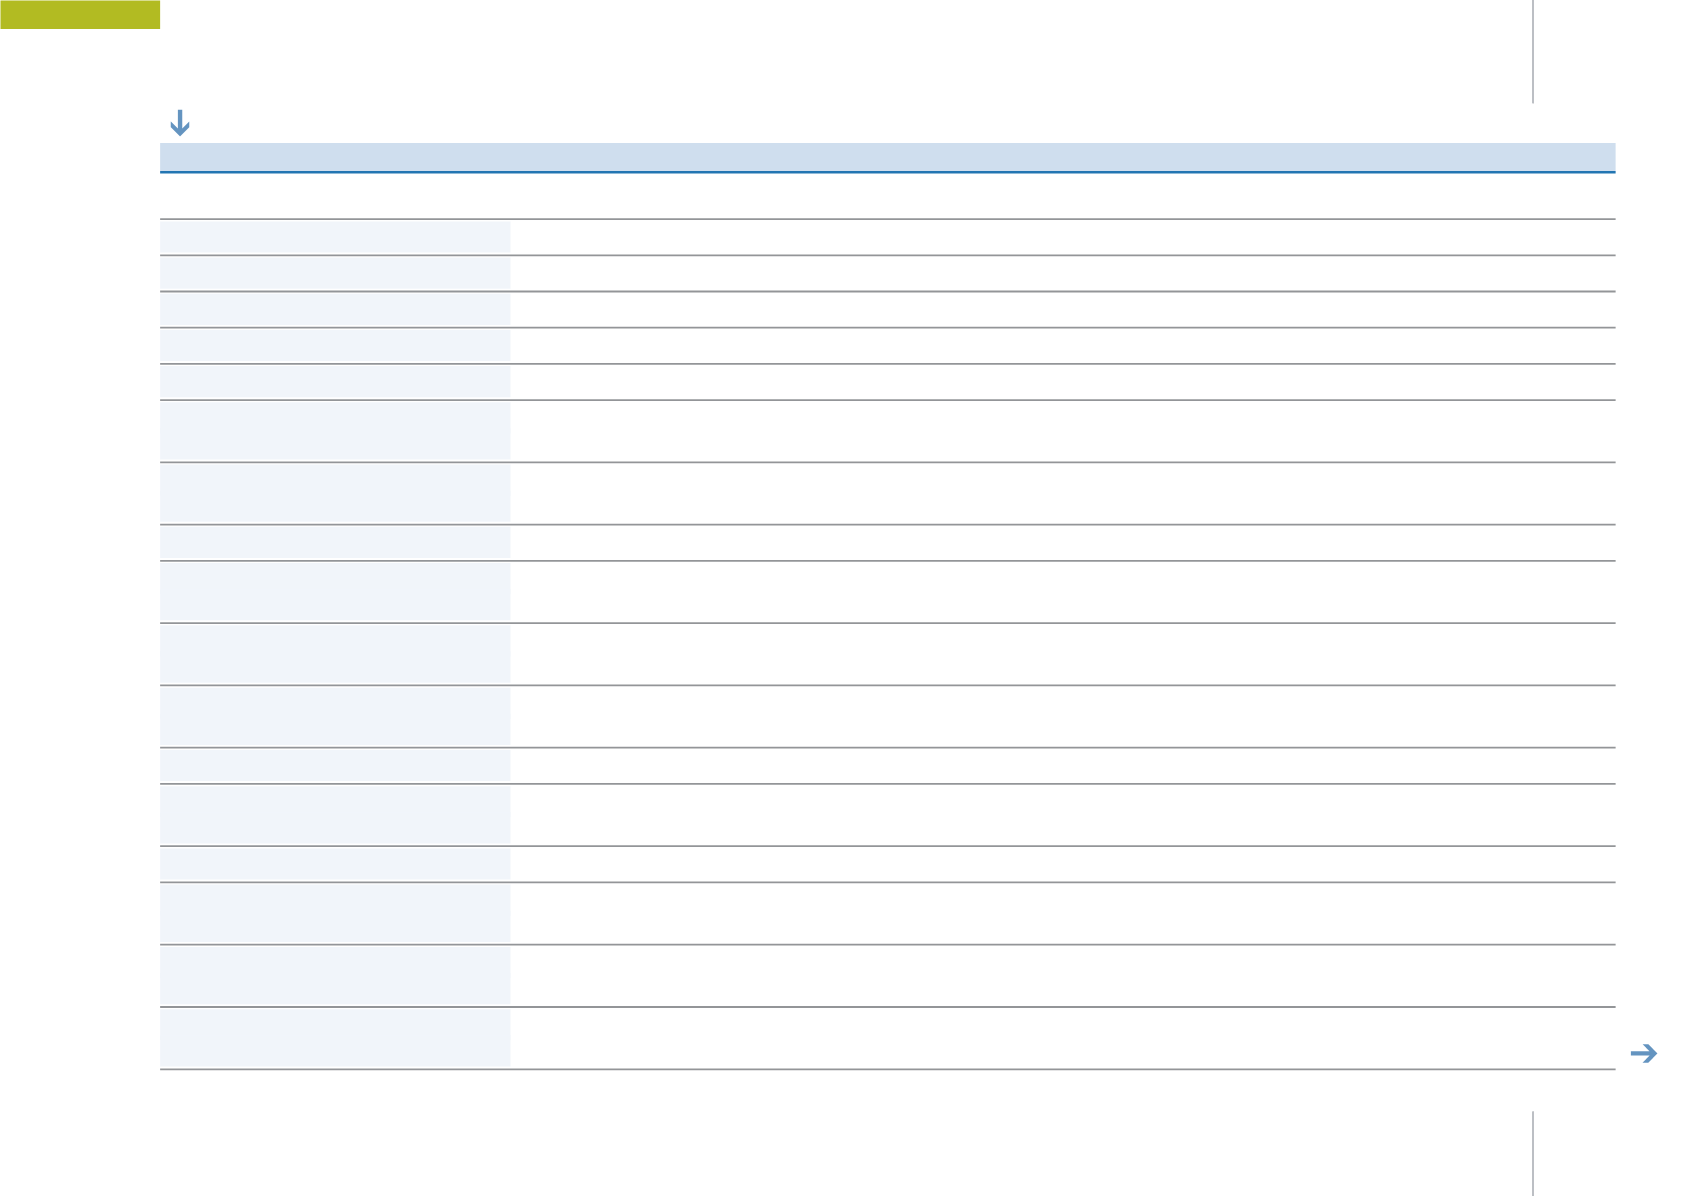The width and height of the screenshot is (1692, 1196).
Task: Click the last row's shaded label cell
Action: coord(335,1037)
